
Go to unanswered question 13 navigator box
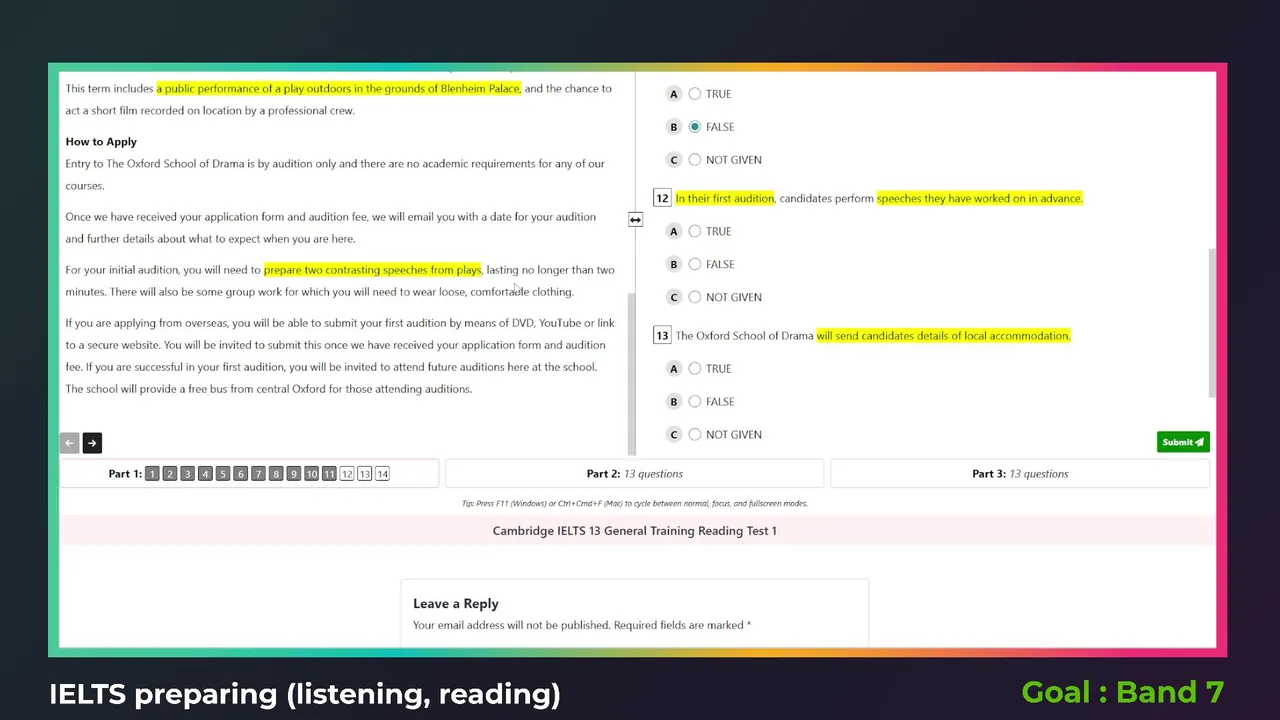point(364,474)
